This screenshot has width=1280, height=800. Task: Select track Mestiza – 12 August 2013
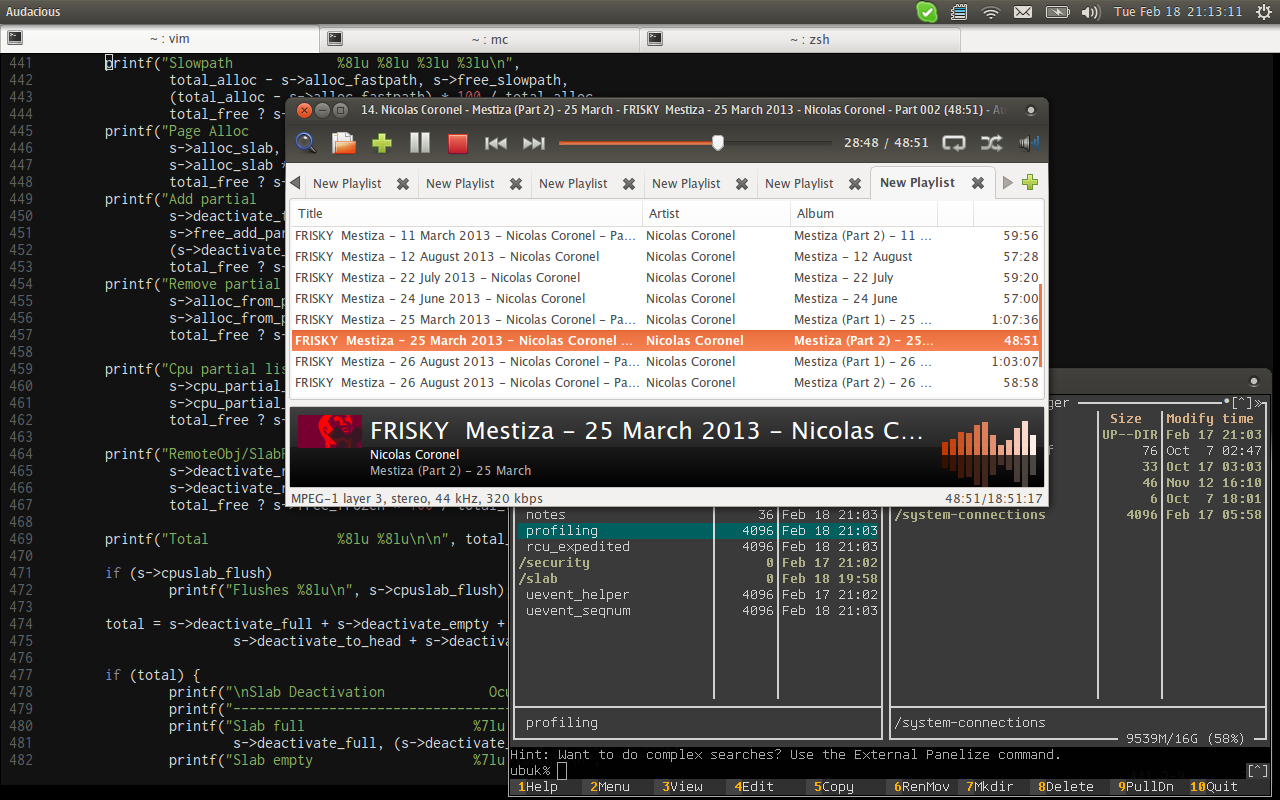665,257
